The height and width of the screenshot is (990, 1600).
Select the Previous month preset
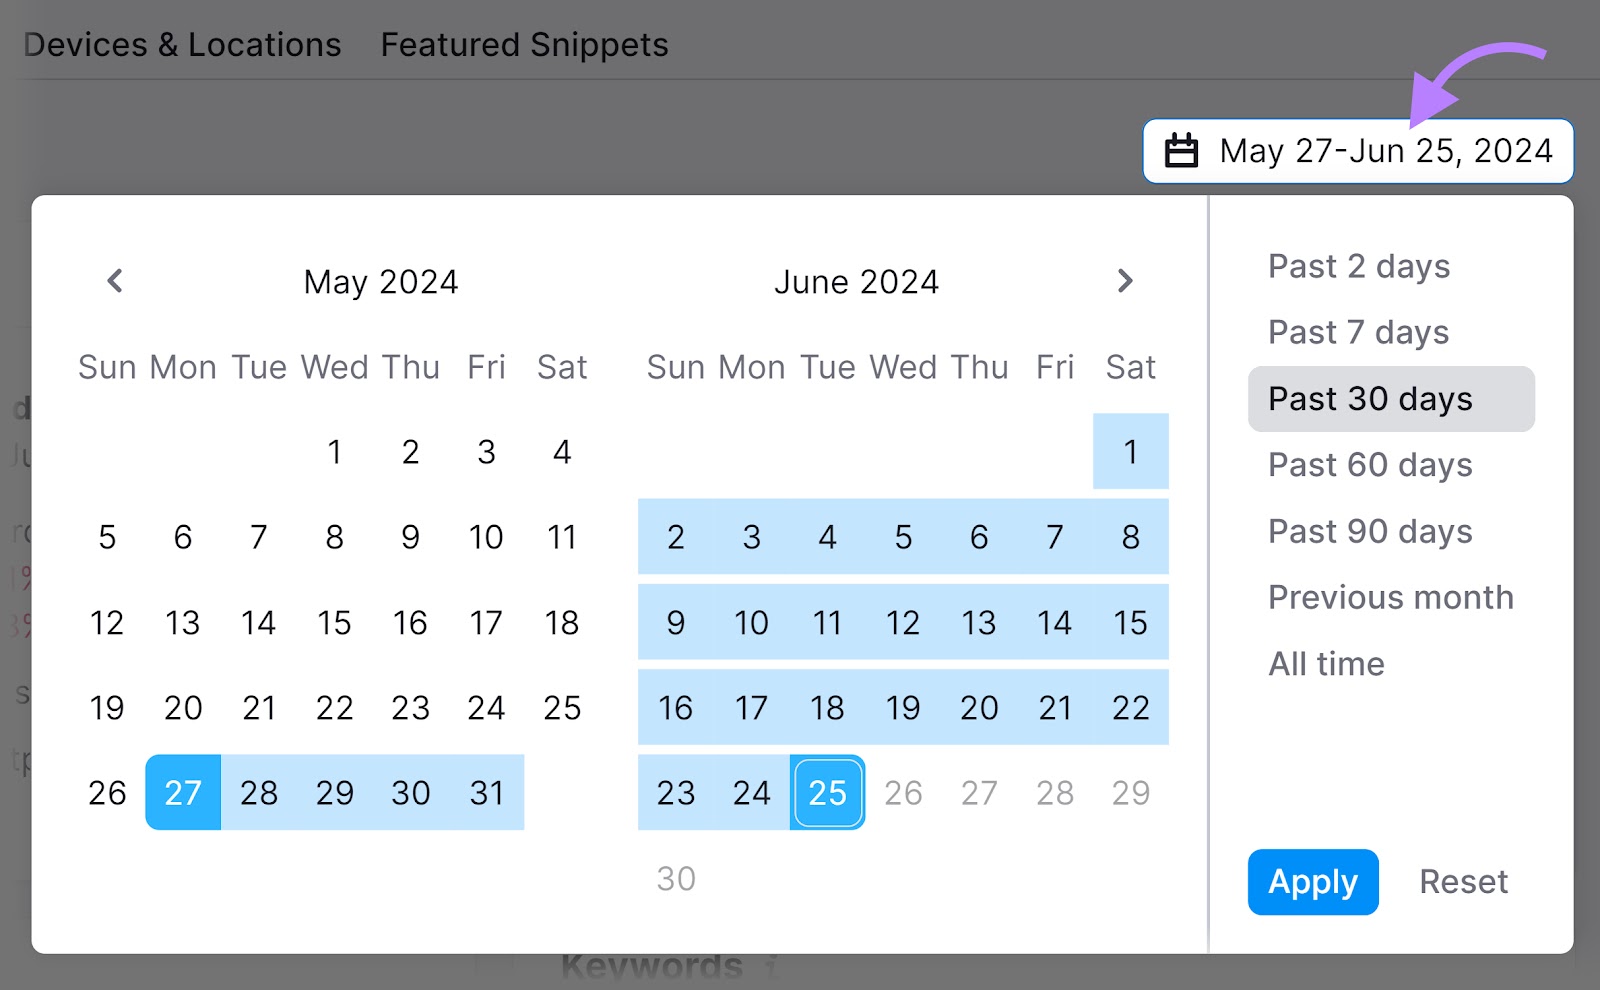[1390, 597]
